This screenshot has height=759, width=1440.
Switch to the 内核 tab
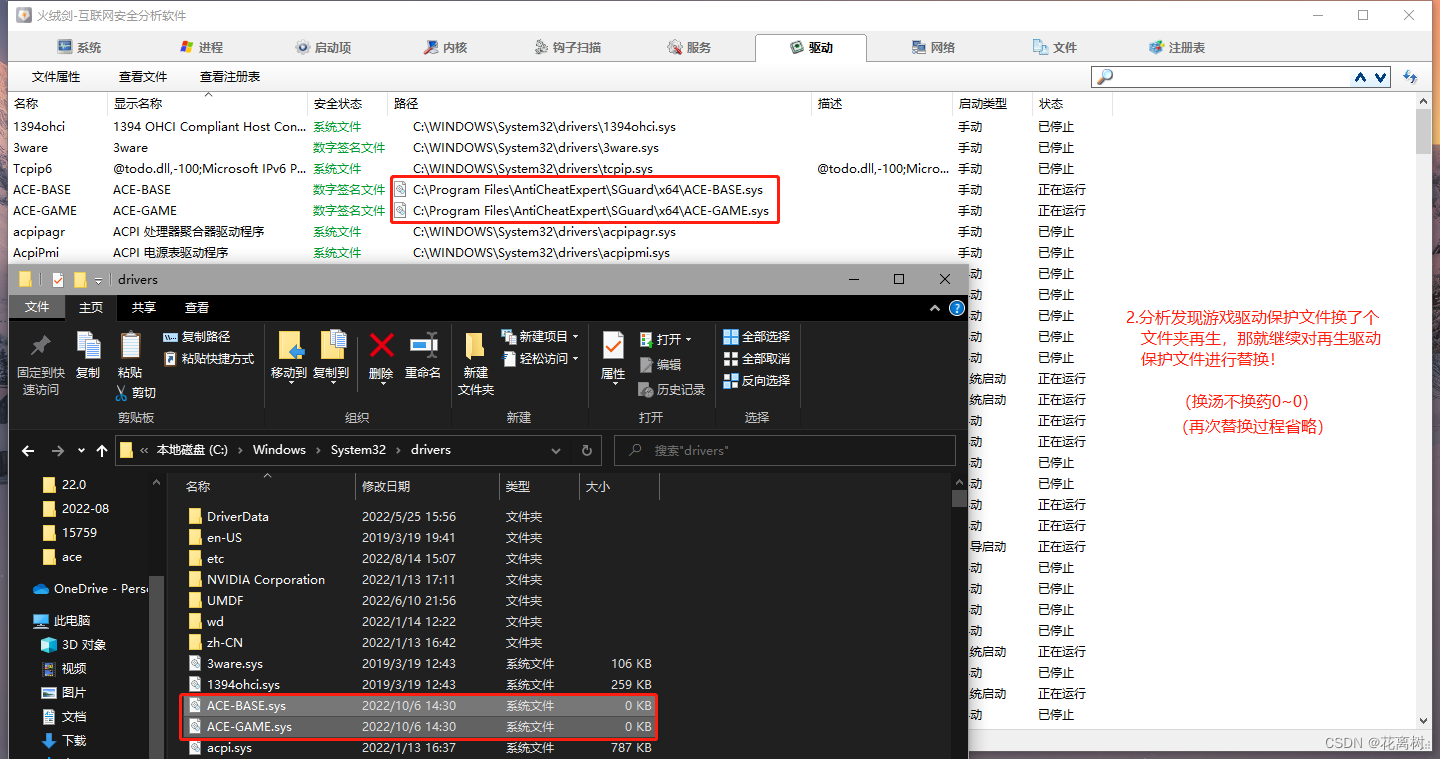(445, 47)
